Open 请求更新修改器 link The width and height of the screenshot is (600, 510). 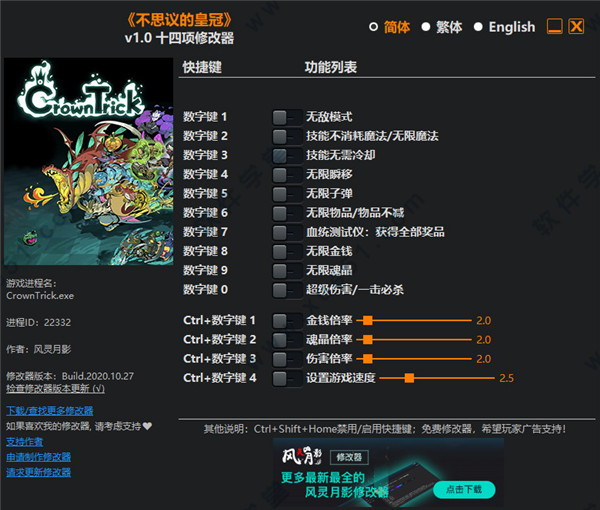tap(39, 472)
